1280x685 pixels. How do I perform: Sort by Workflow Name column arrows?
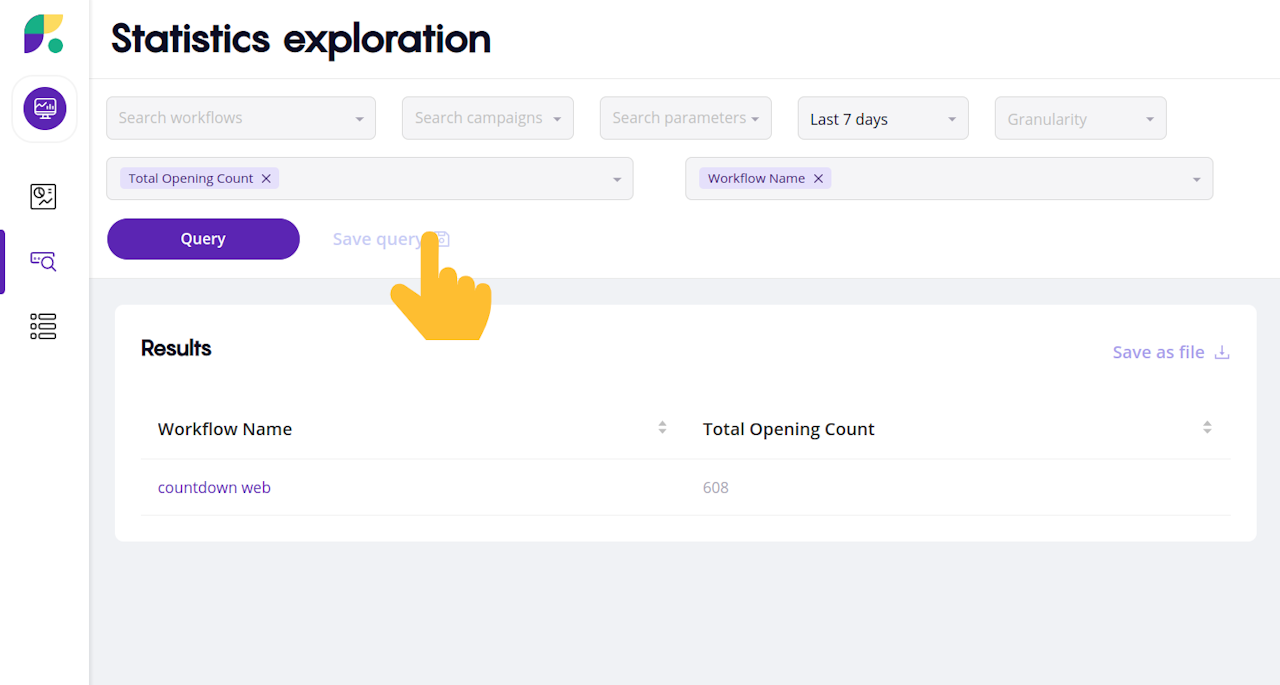click(x=662, y=428)
